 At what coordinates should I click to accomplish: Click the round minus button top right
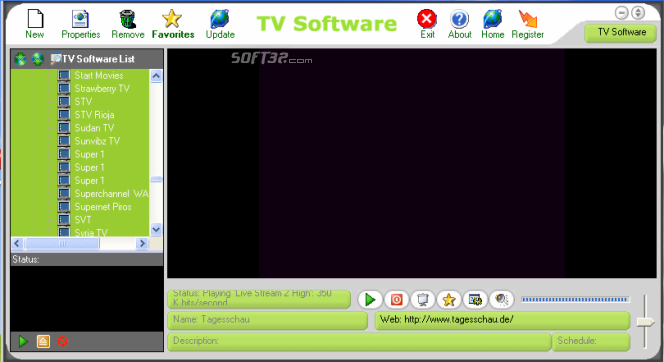coord(621,13)
